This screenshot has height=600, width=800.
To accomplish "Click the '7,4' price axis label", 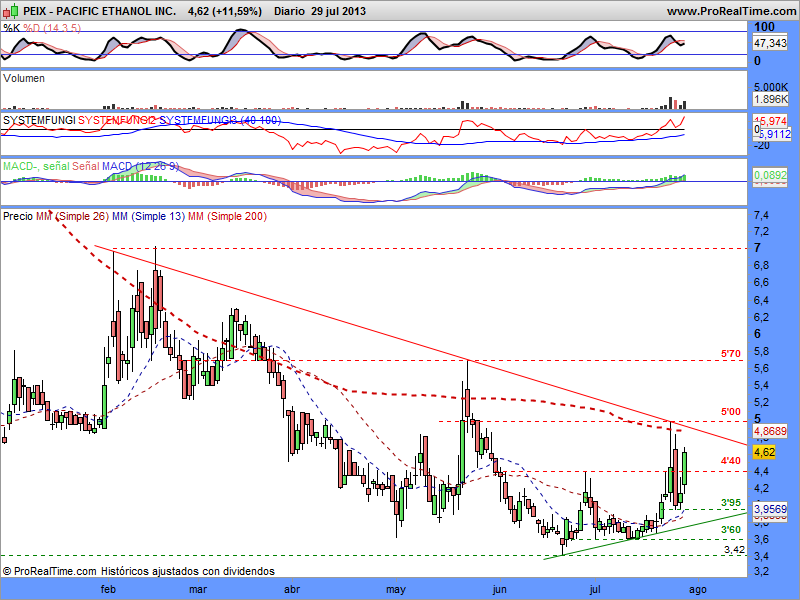I will point(761,215).
